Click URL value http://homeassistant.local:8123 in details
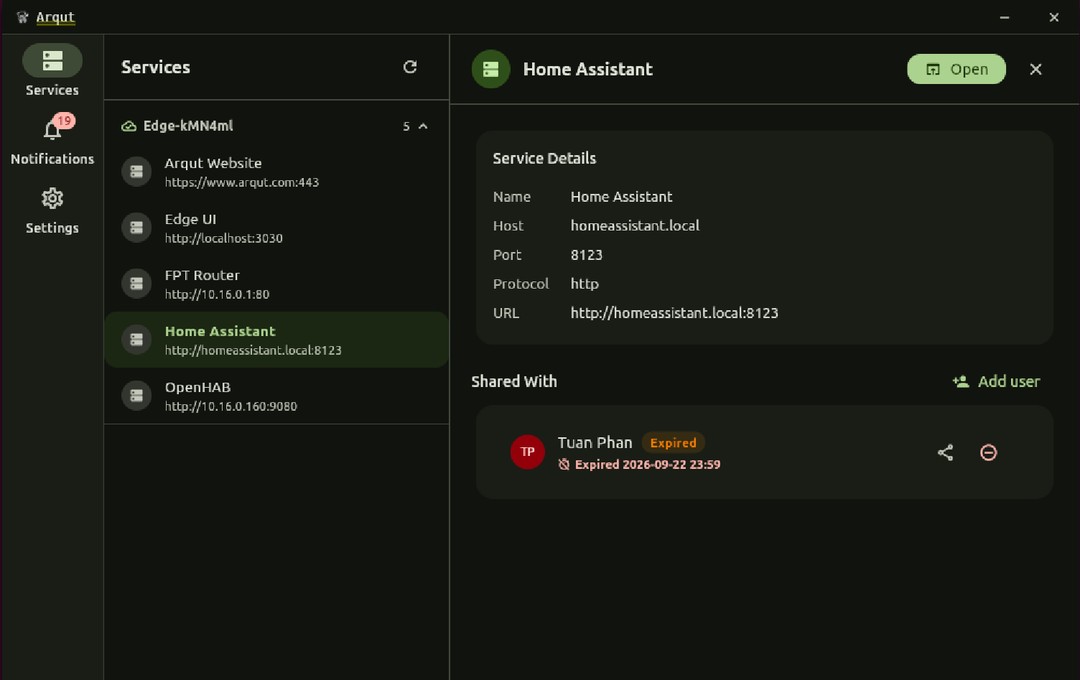 (674, 313)
